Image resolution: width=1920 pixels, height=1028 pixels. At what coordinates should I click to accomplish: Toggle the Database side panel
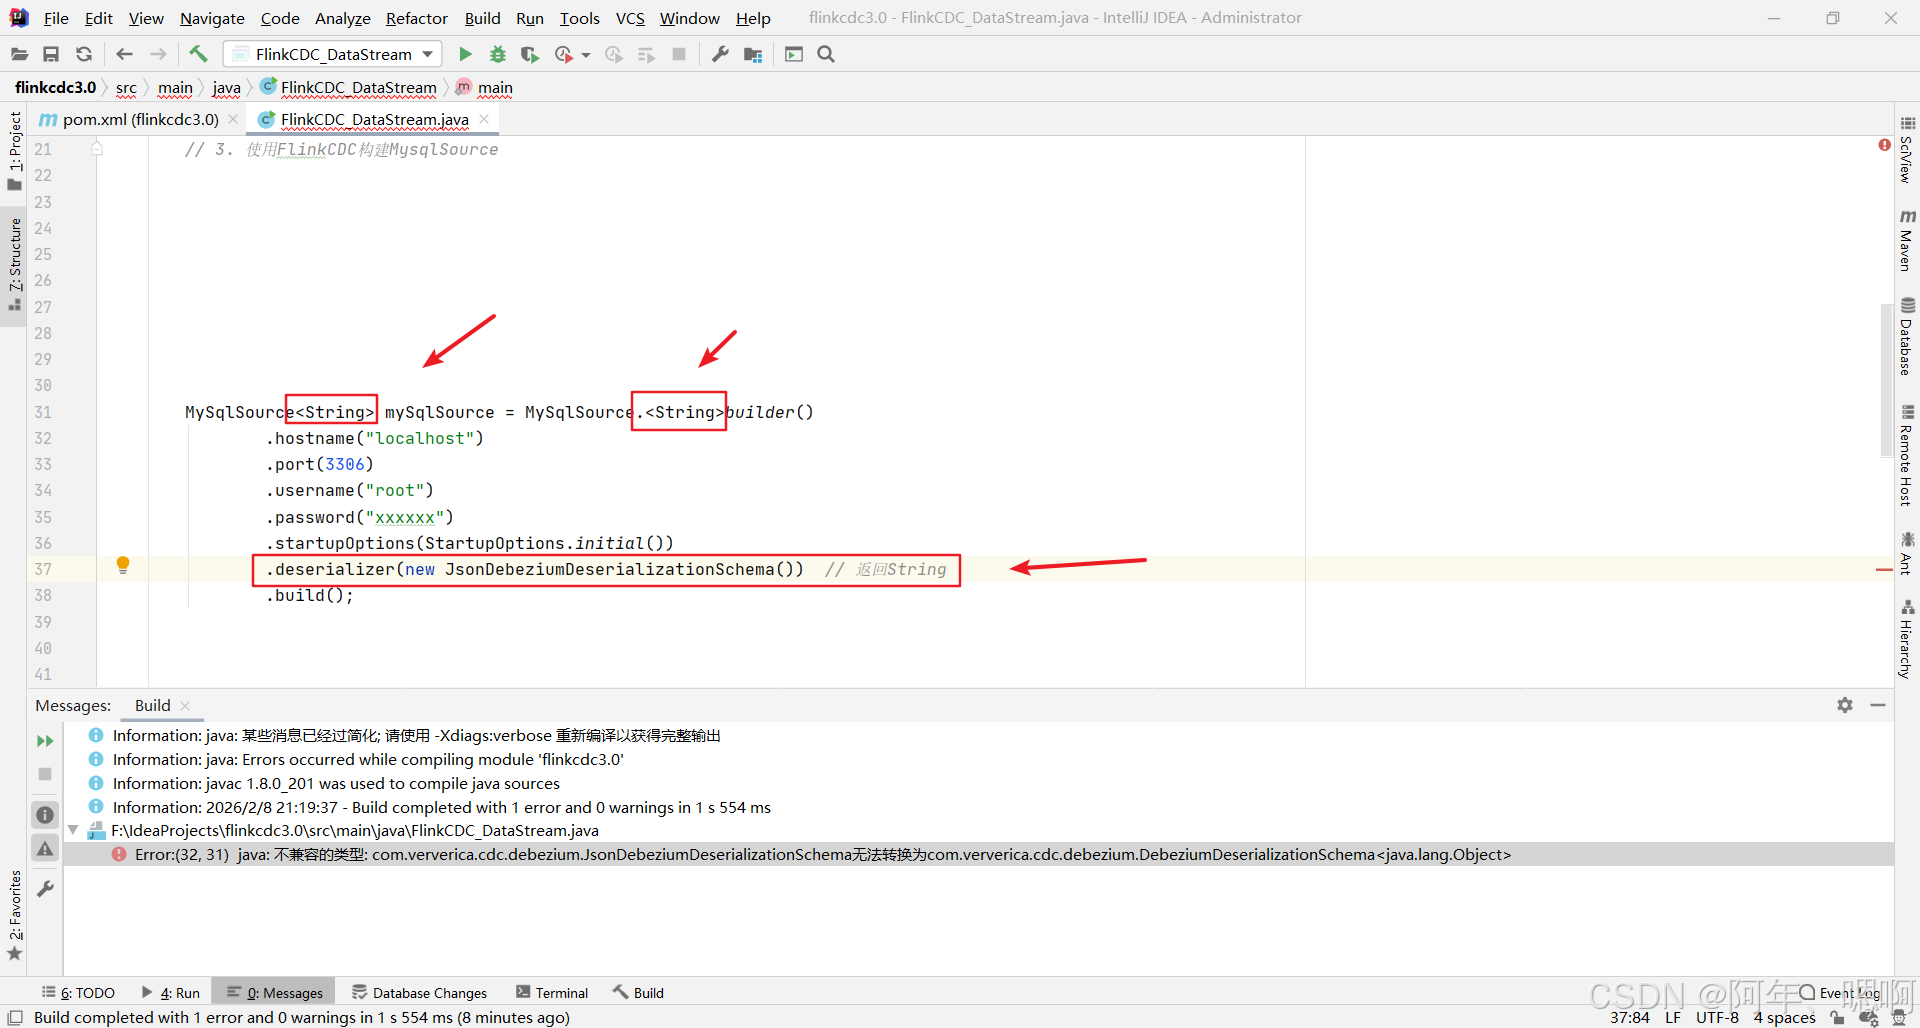pos(1907,336)
